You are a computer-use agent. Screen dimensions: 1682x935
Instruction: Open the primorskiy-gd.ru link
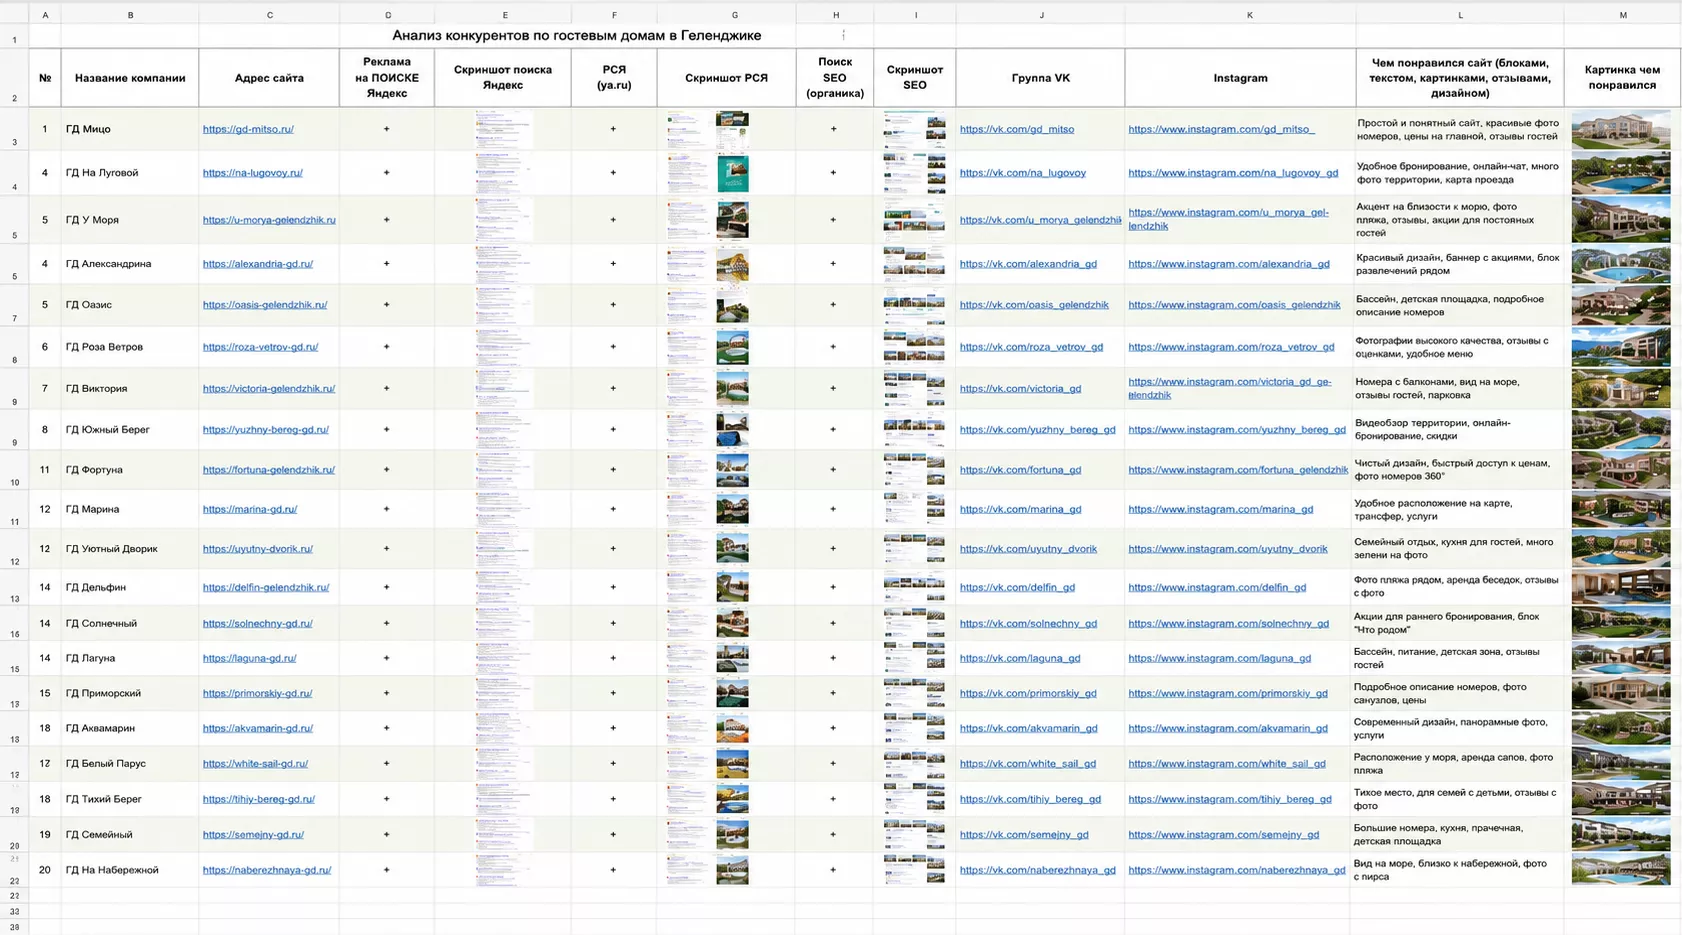tap(257, 694)
